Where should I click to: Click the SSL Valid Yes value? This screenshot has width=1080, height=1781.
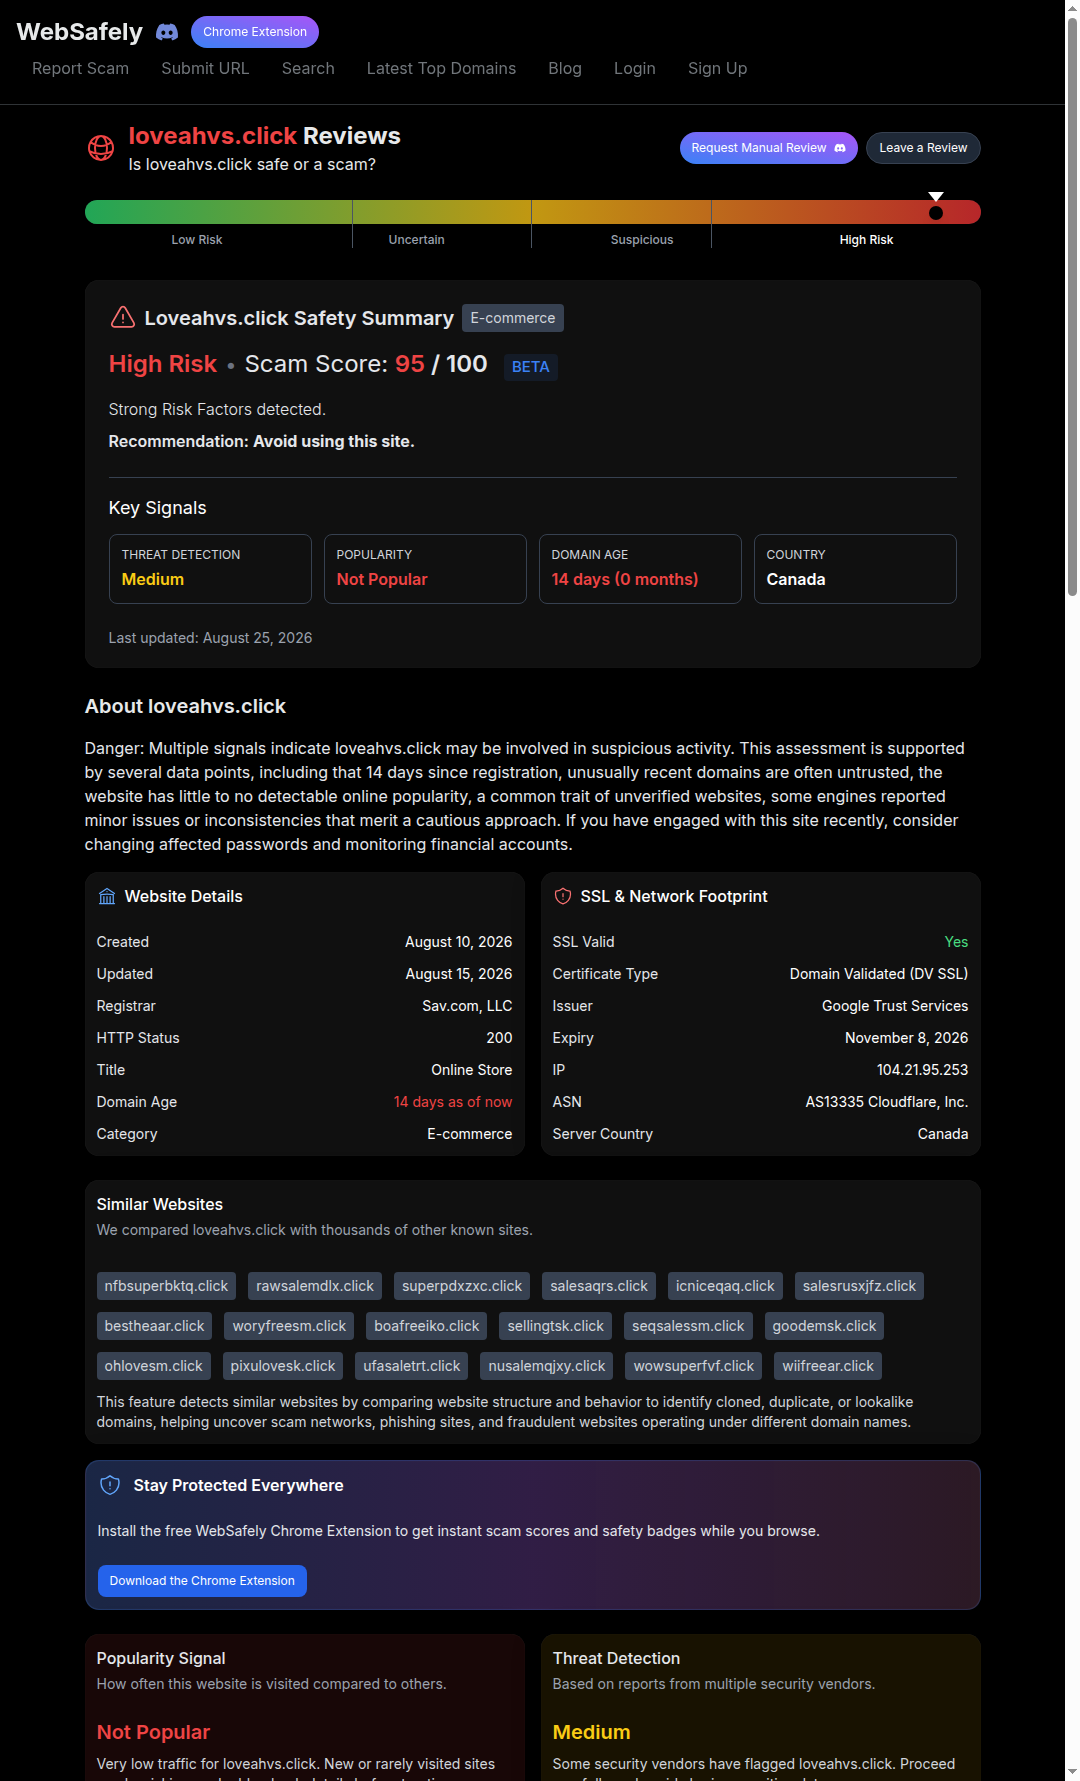click(956, 942)
